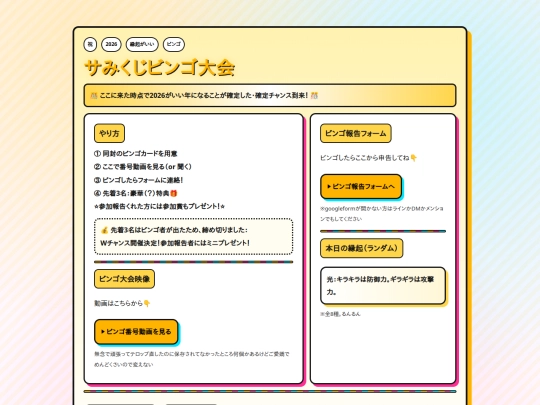This screenshot has width=540, height=405.
Task: Click the party popper icon at the banner end
Action: (x=314, y=95)
